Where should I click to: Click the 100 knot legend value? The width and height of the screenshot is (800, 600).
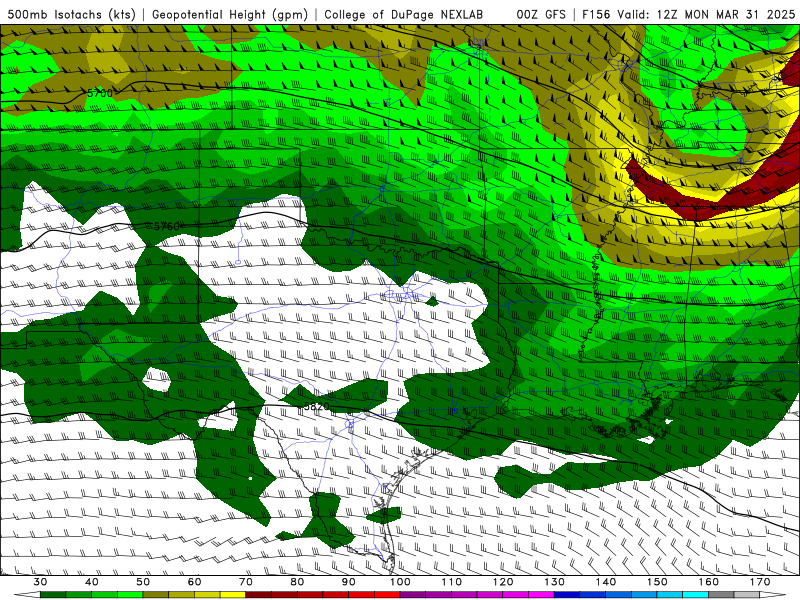(x=400, y=582)
